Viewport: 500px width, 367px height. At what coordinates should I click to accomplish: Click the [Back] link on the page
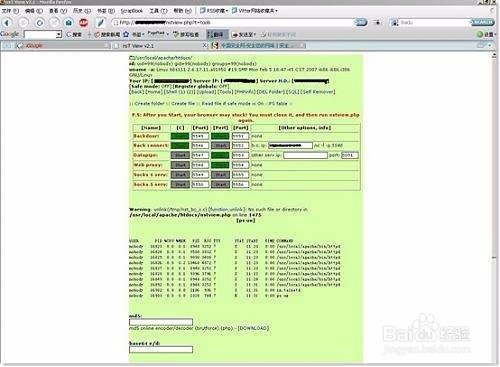[x=137, y=92]
